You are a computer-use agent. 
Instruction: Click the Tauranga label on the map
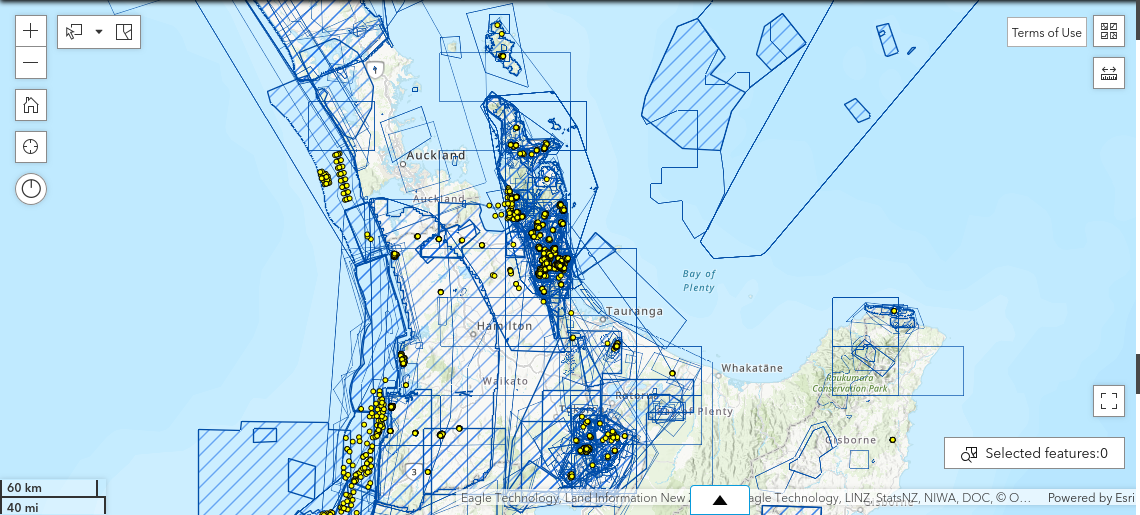(634, 312)
